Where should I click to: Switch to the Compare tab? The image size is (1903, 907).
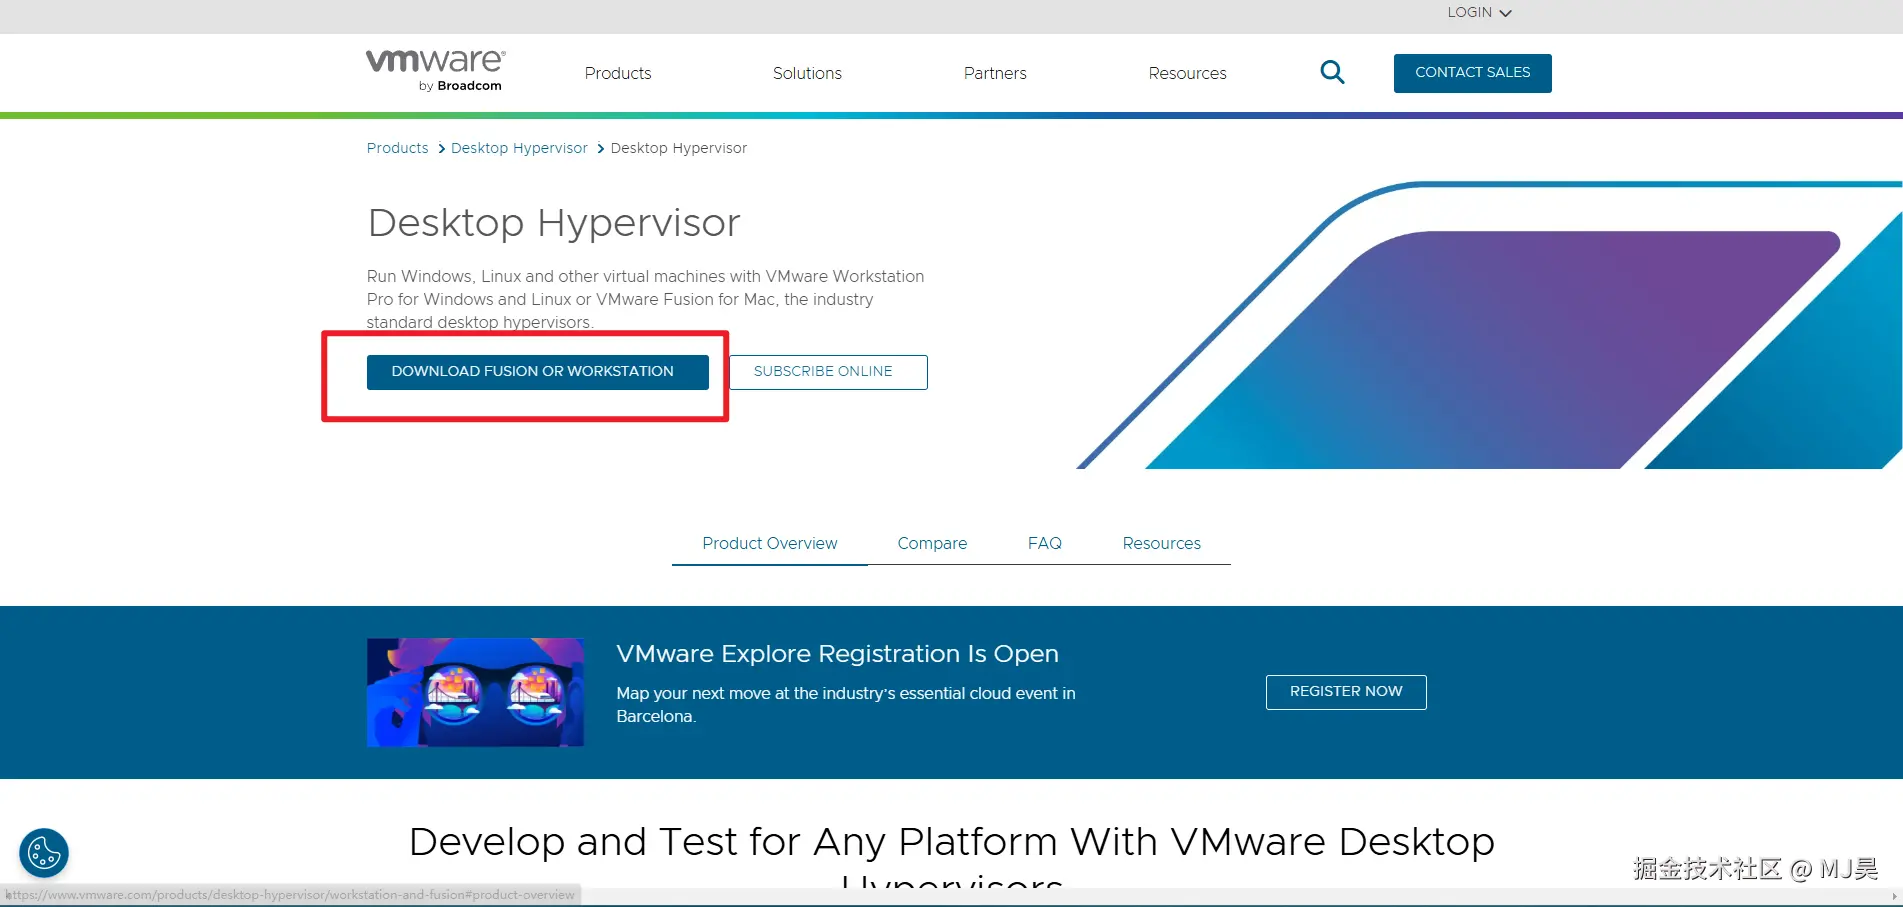(x=932, y=543)
